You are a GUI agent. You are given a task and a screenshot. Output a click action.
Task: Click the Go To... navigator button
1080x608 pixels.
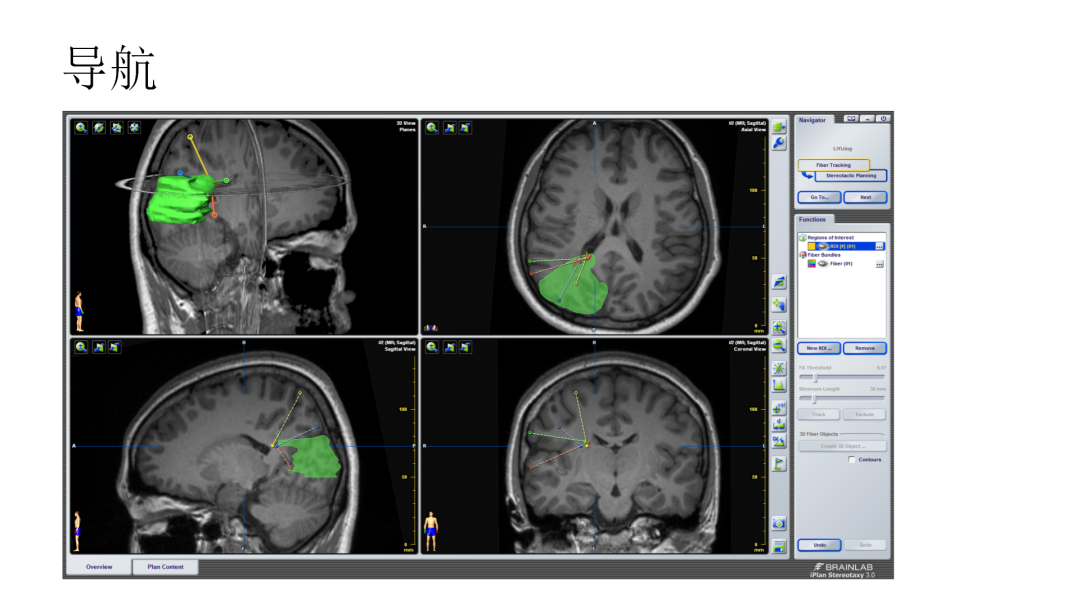(x=819, y=197)
